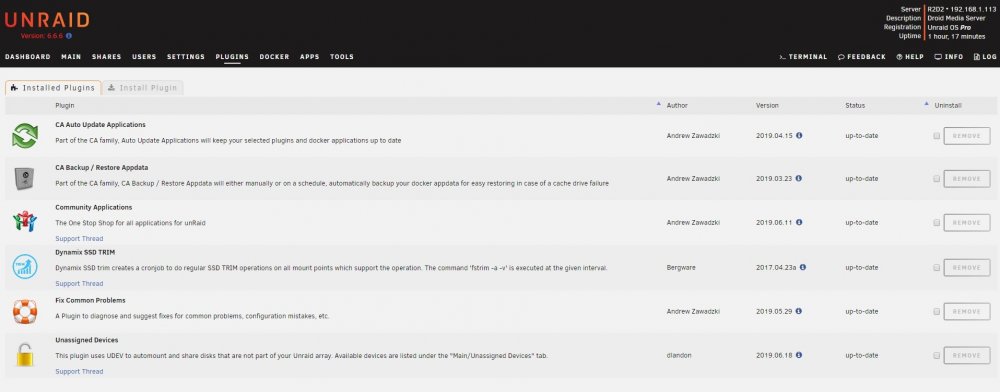Click the 'Fix Common Problems' plugin title

click(90, 300)
